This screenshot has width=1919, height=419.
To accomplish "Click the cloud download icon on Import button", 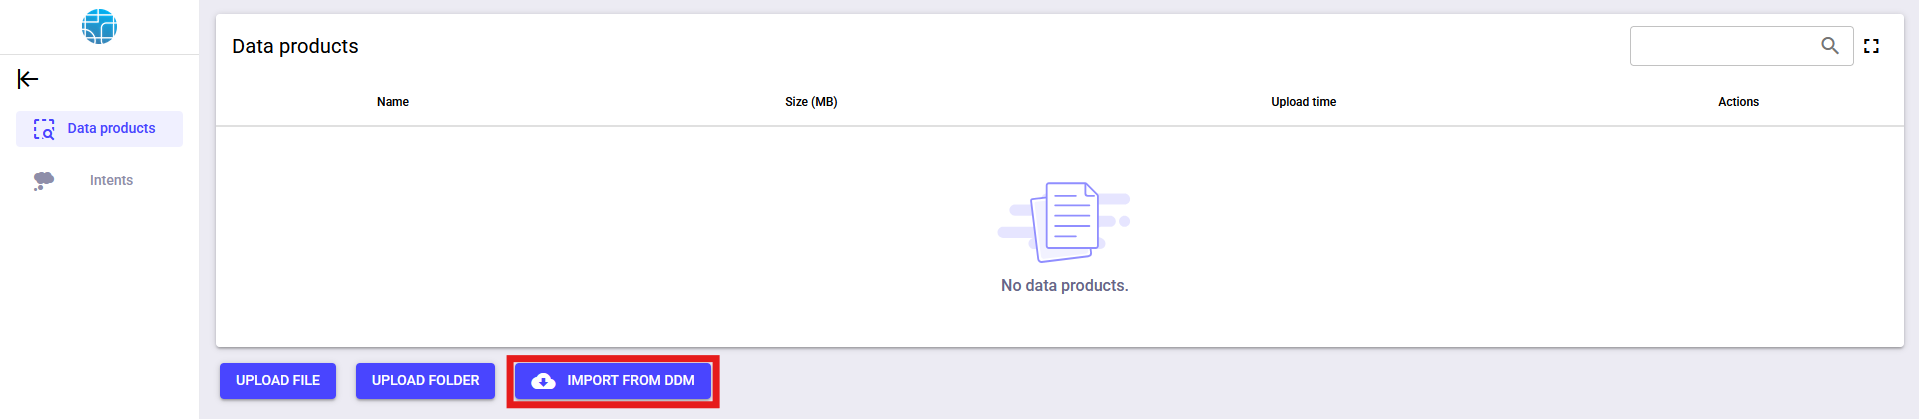I will point(543,381).
